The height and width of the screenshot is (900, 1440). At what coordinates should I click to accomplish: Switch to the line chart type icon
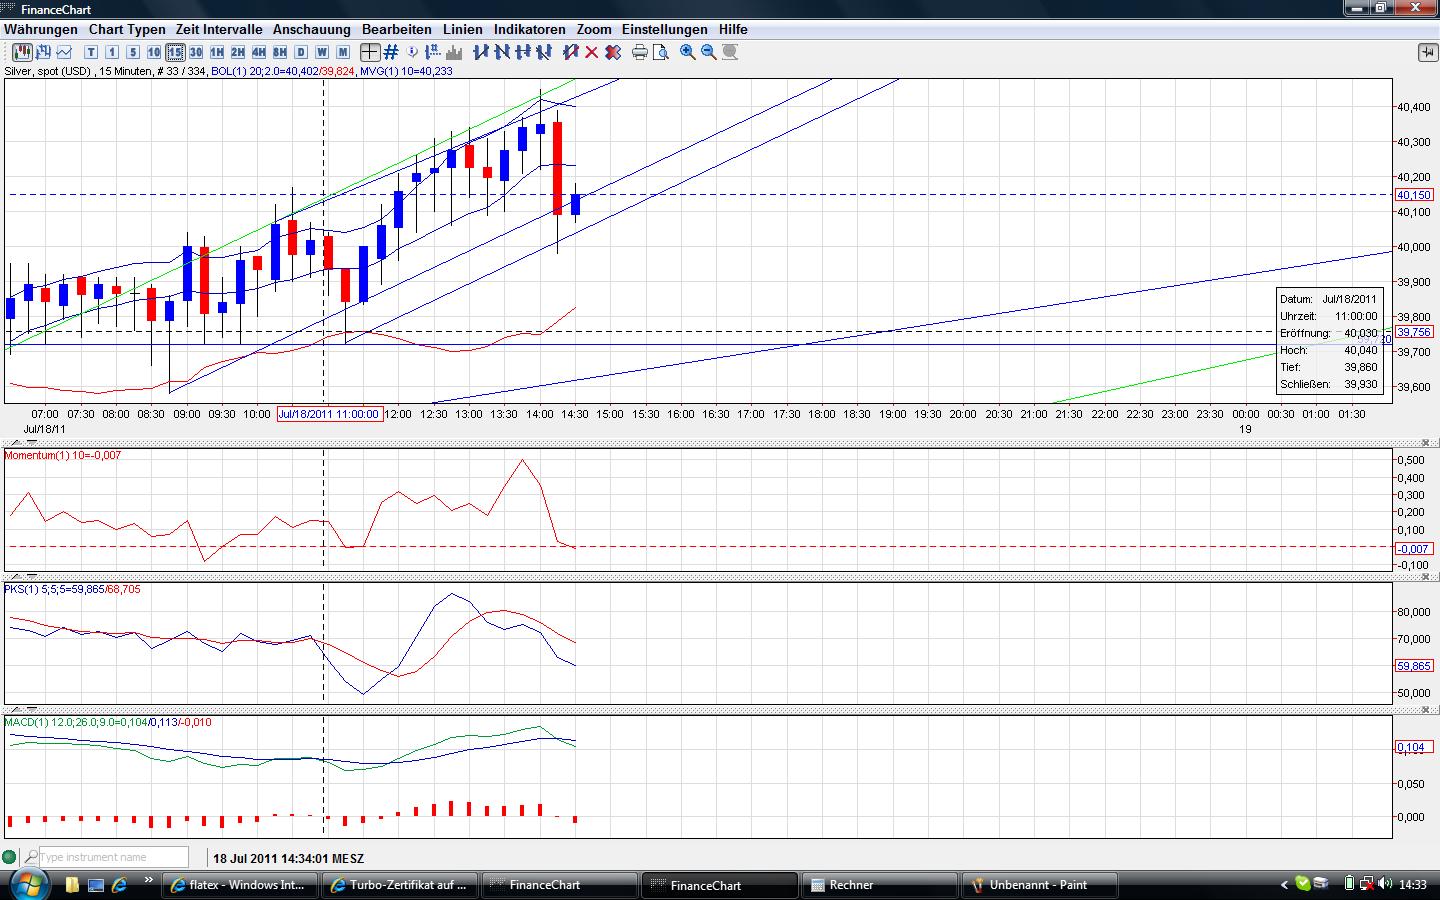coord(65,52)
